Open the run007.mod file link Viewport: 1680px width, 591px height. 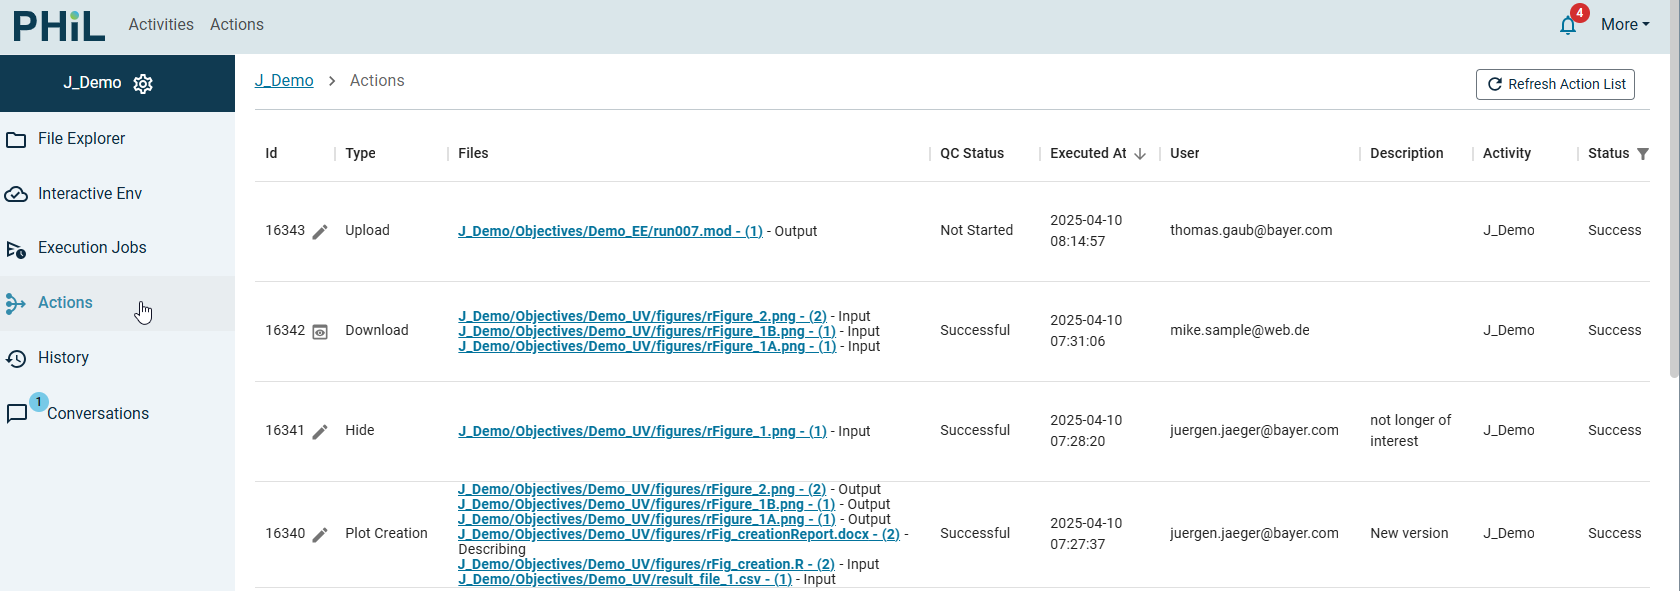(610, 231)
